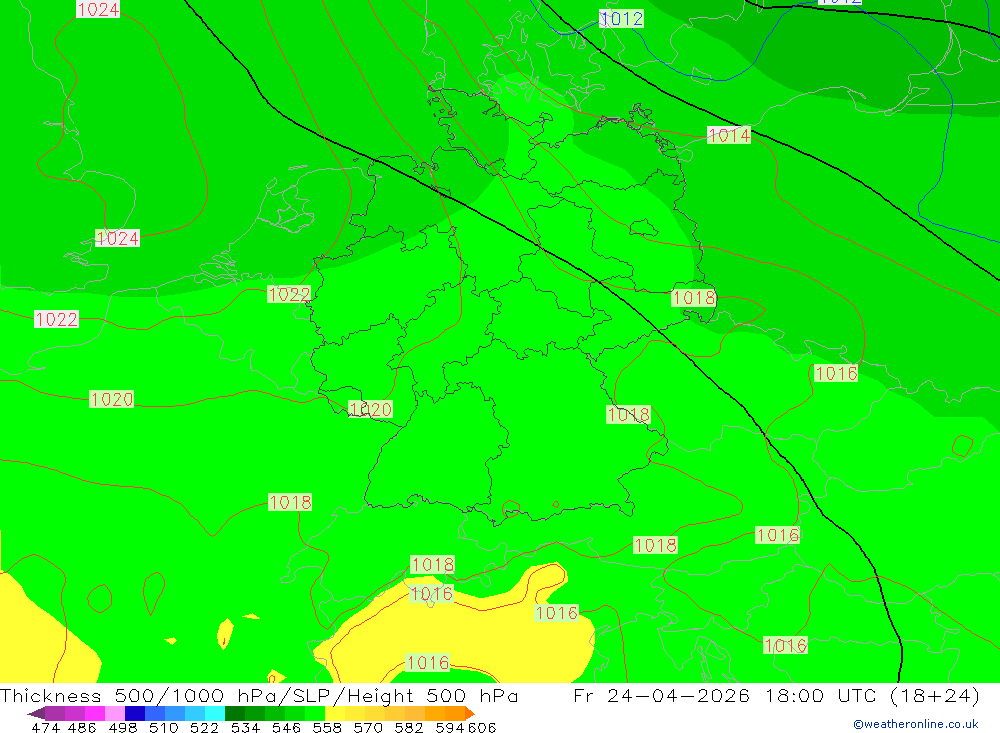Click the 1020 label over western France
1000x733 pixels.
[112, 399]
